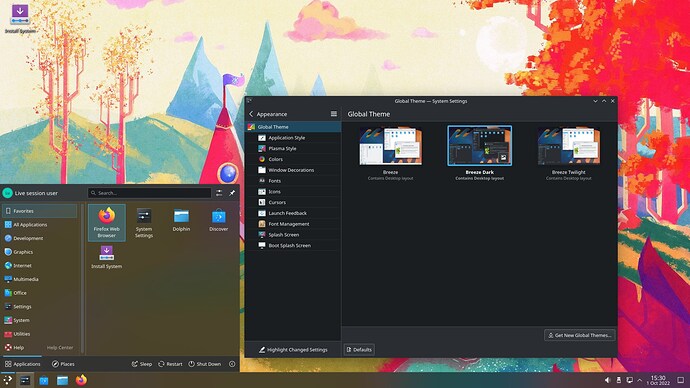Click the Restart button
The image size is (690, 388).
[x=170, y=364]
